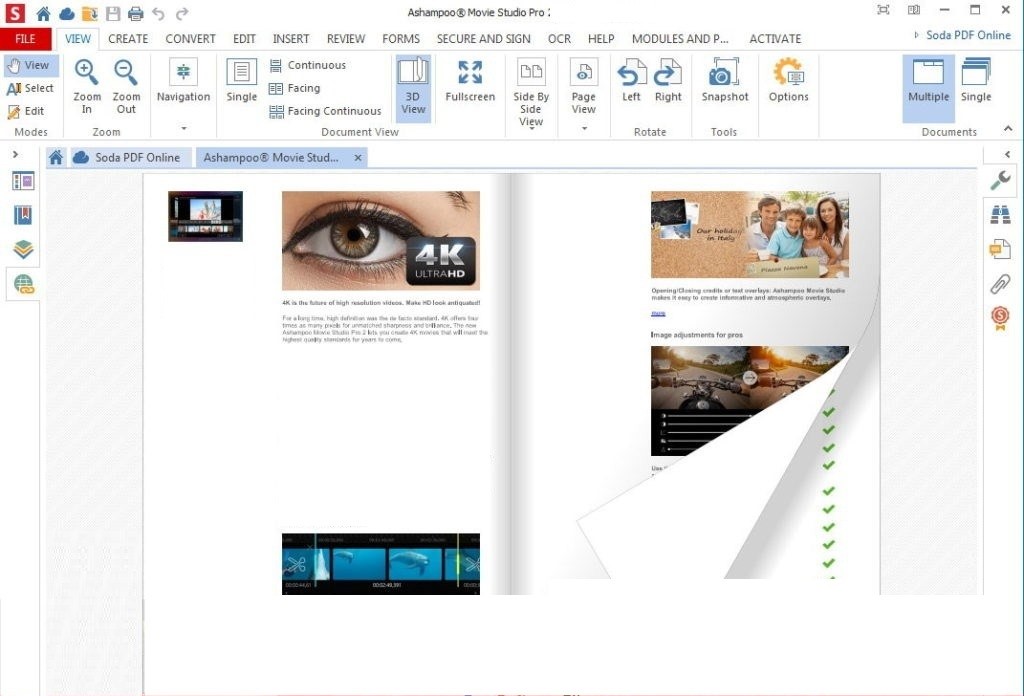Click the movie editor thumbnail image
This screenshot has width=1024, height=696.
click(x=205, y=216)
